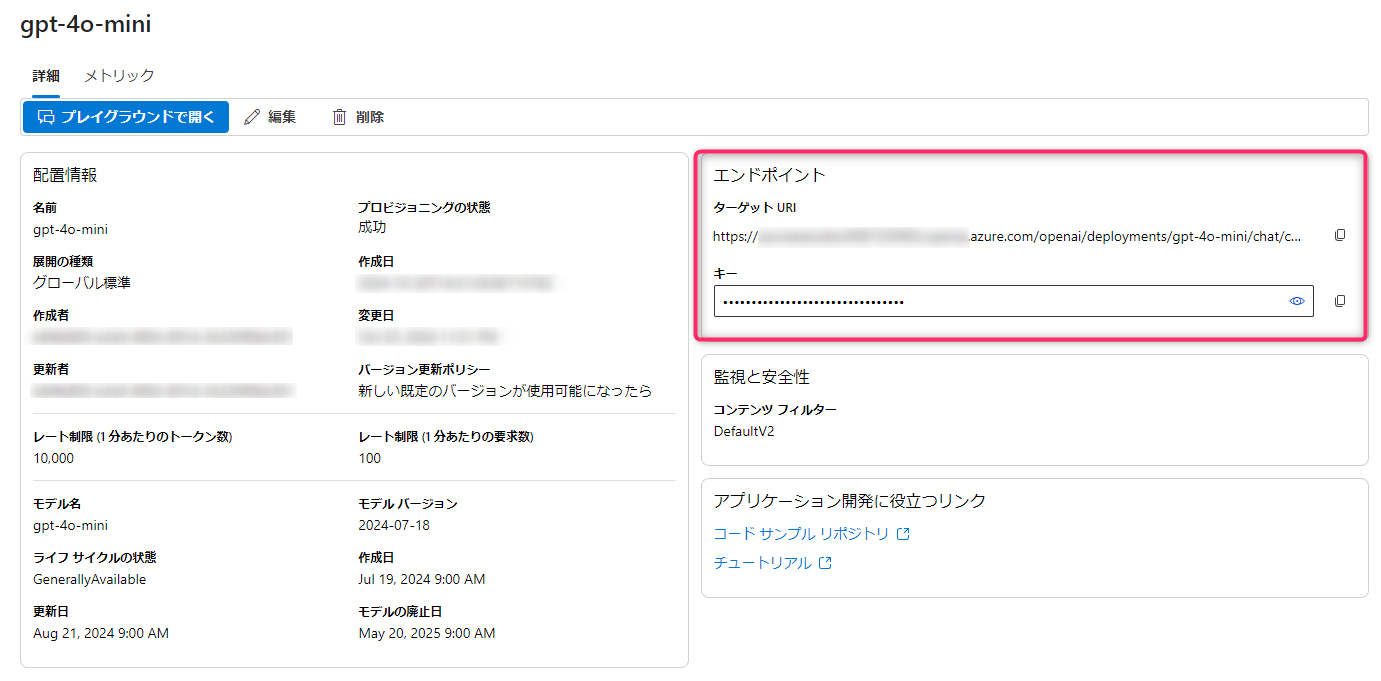This screenshot has width=1381, height=681.
Task: Click the グローバル標準 deployment type value
Action: point(82,283)
